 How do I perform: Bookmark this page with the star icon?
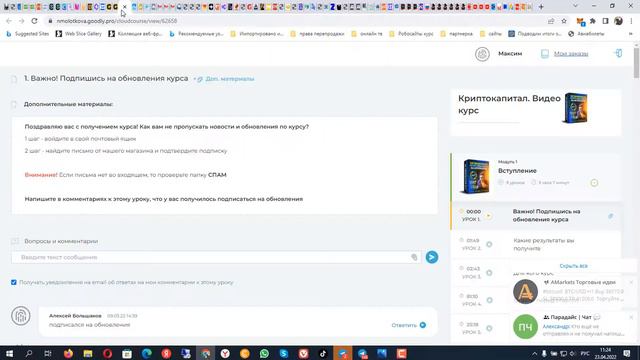click(x=564, y=21)
